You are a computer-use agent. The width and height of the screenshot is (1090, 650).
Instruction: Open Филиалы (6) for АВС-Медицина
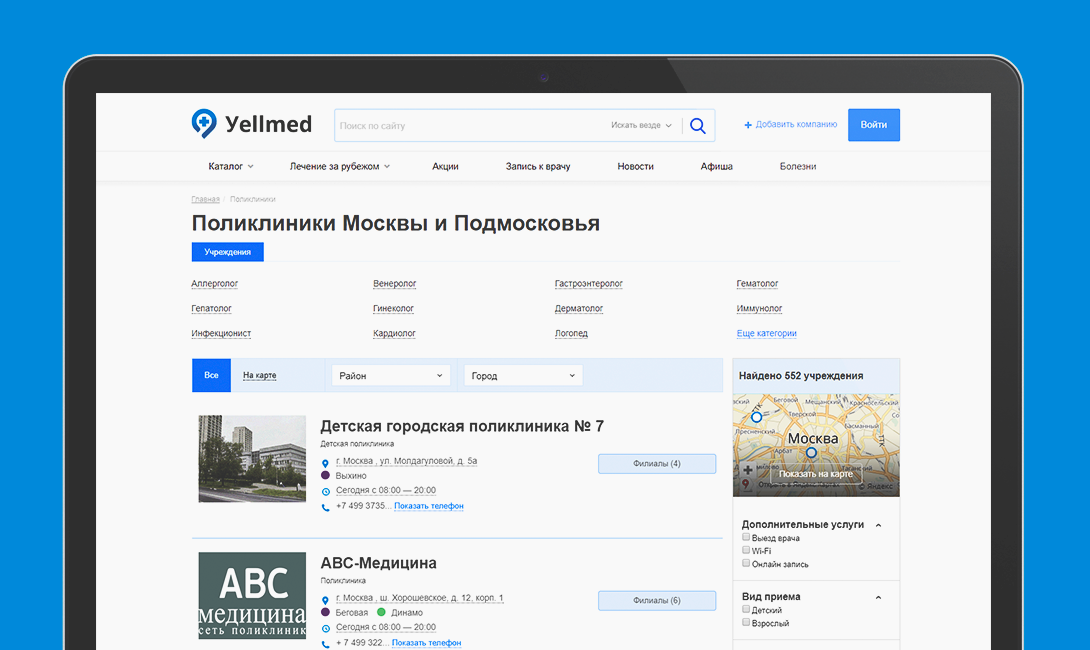(x=657, y=601)
